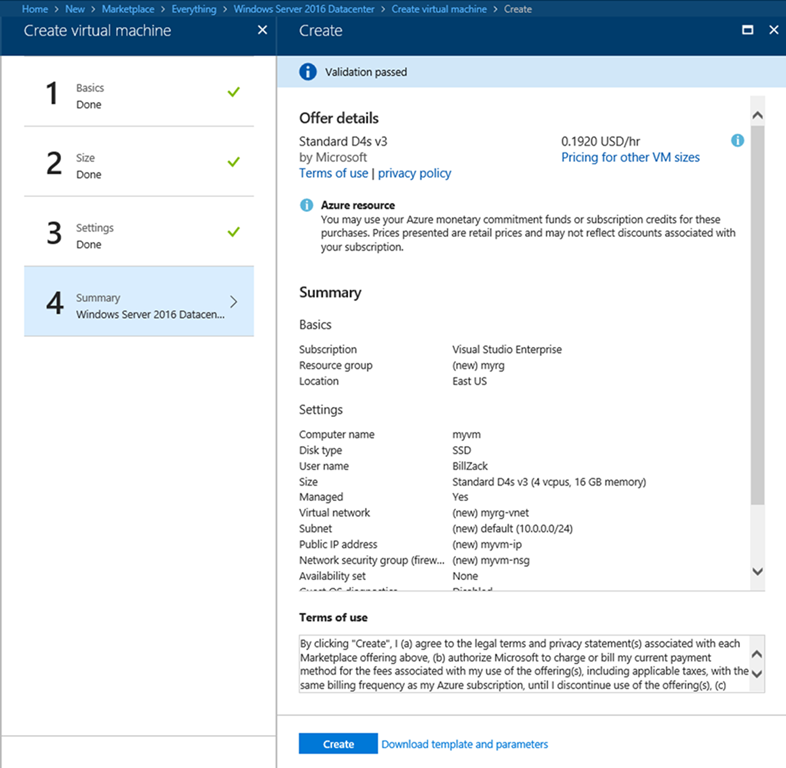Go to step 3 Settings

coord(138,236)
